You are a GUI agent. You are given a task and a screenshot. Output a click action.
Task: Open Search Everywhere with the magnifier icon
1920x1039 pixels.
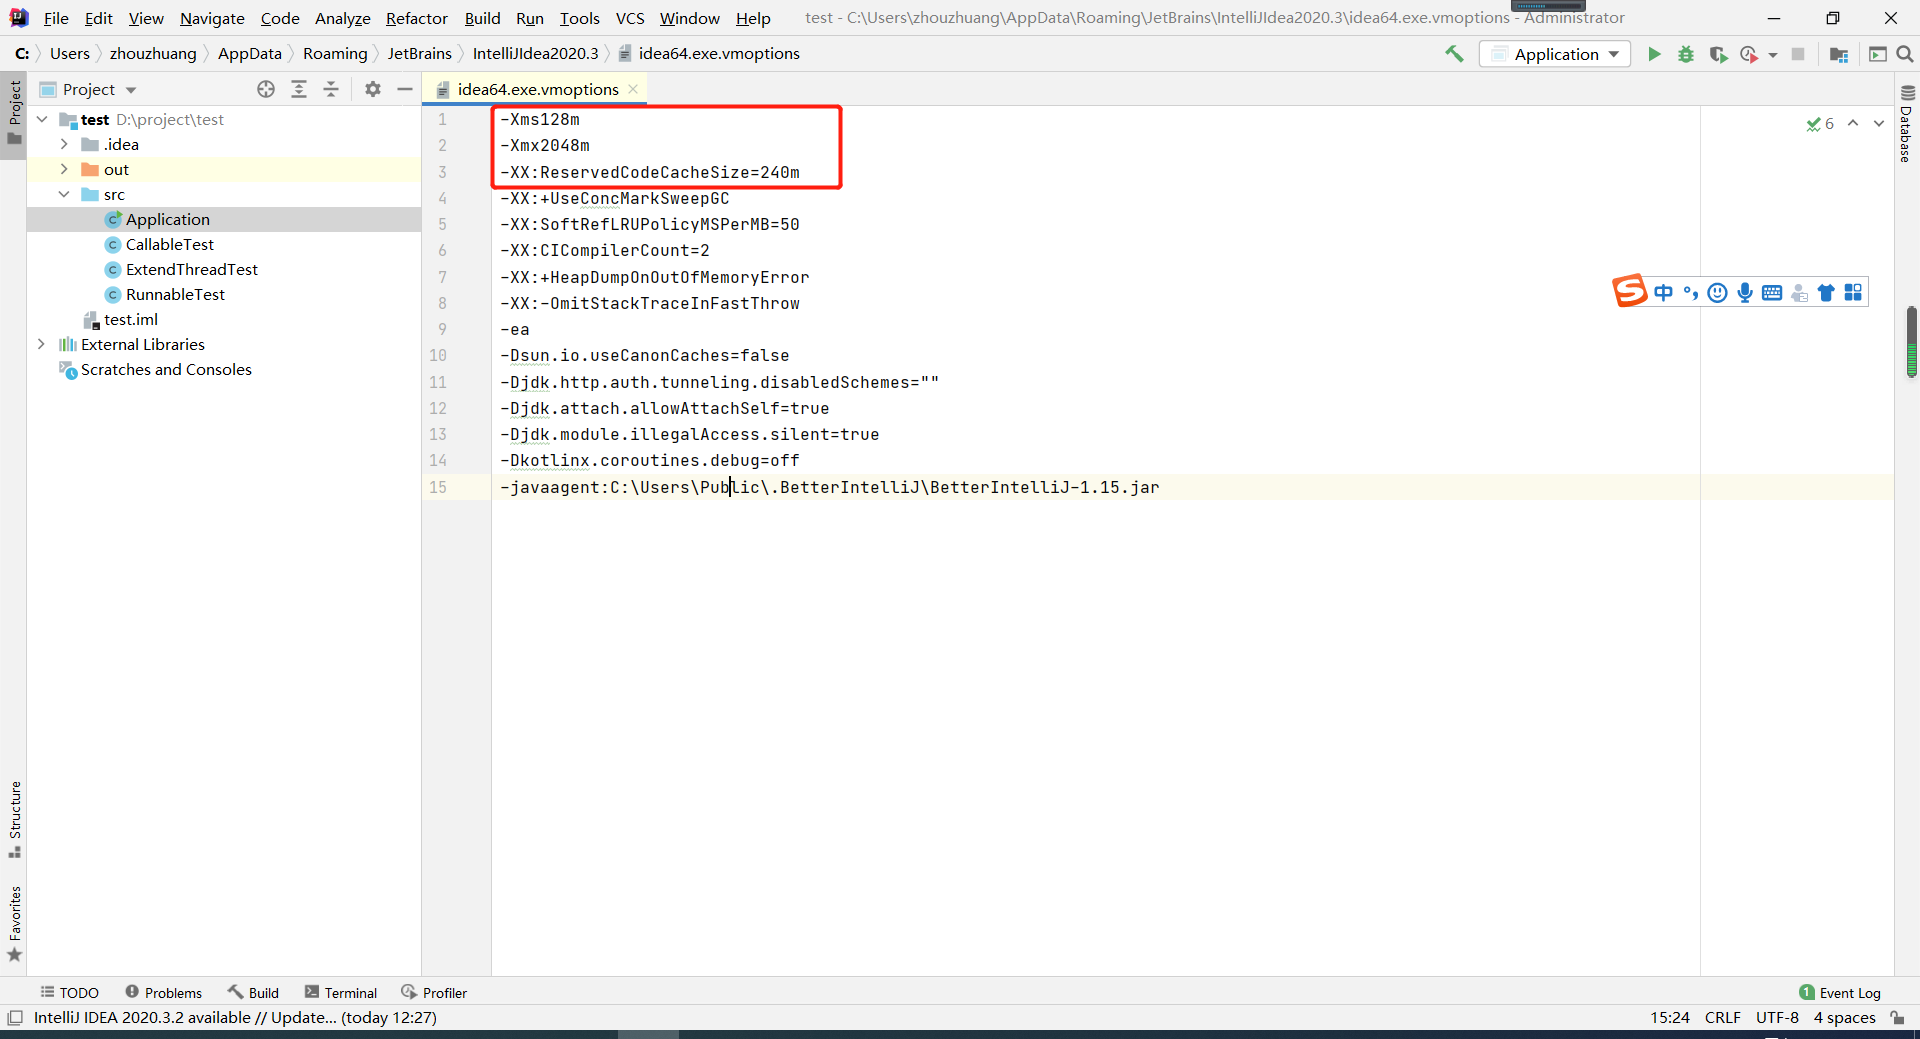[x=1906, y=54]
